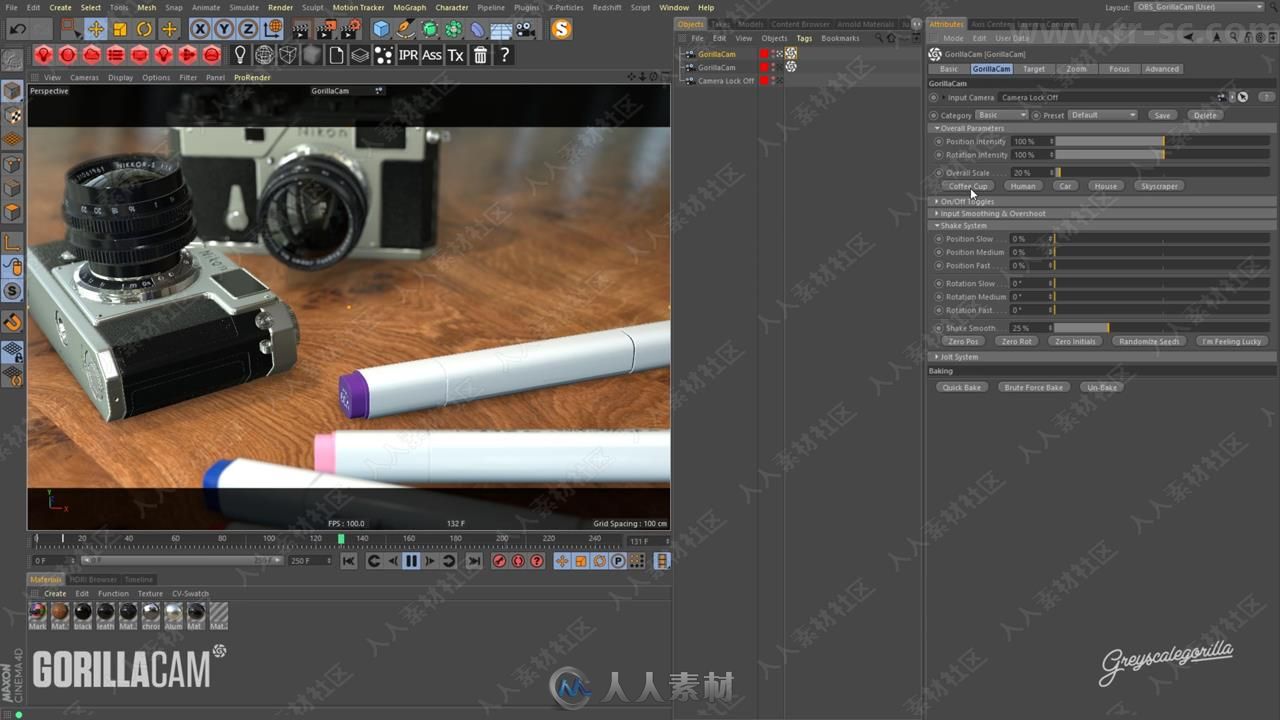Click the light bulb icon in second toolbar
The image size is (1280, 720).
coord(240,55)
